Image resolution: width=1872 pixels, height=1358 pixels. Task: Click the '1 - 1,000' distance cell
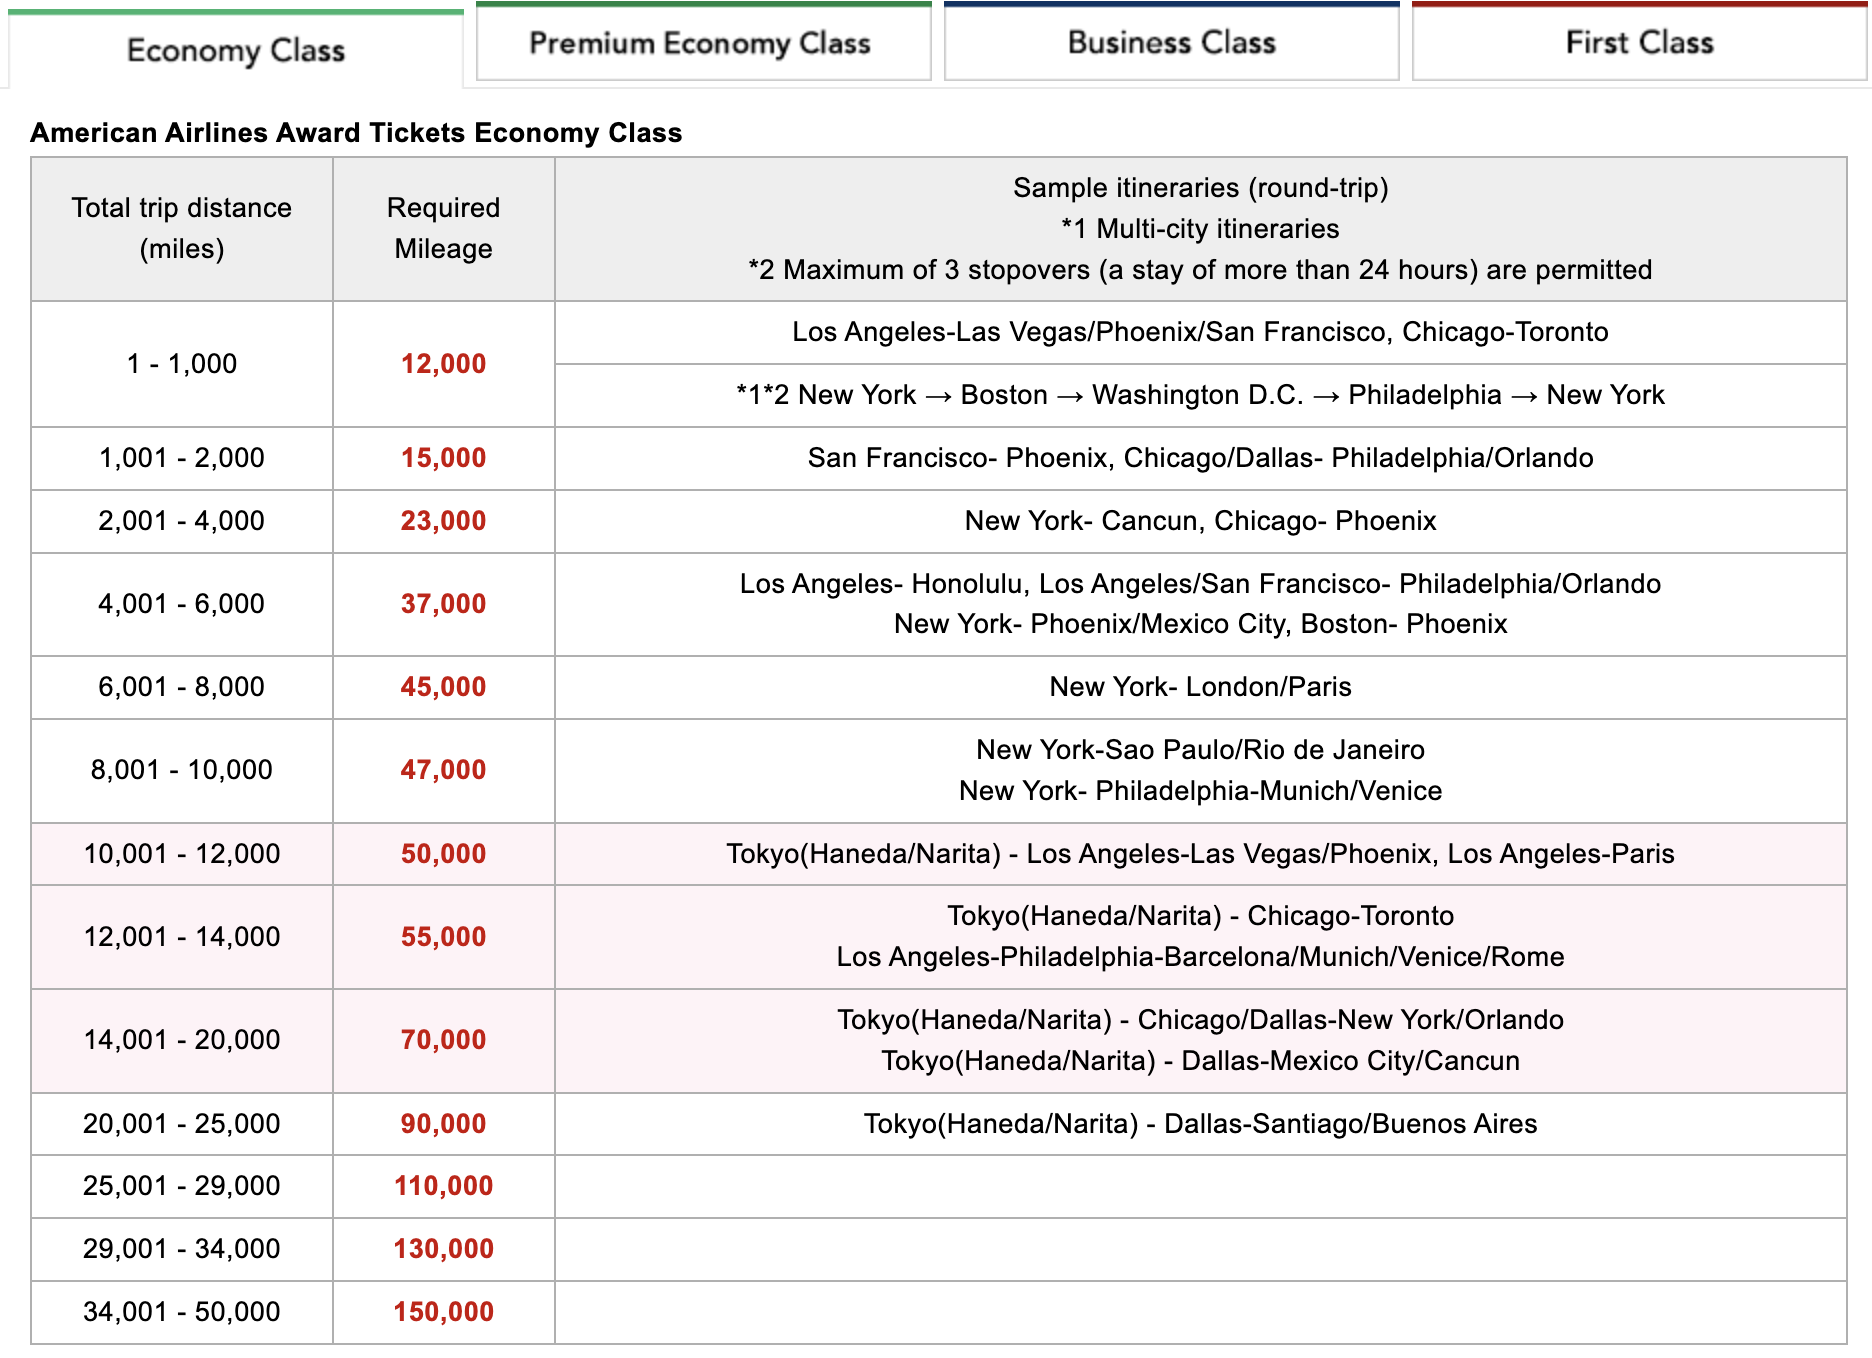(x=182, y=364)
